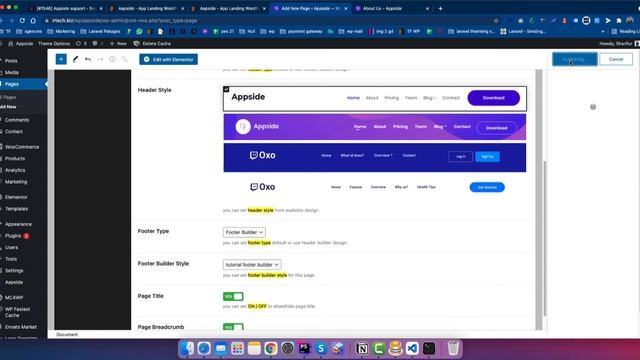
Task: Open Appearance in the admin sidebar
Action: point(18,224)
